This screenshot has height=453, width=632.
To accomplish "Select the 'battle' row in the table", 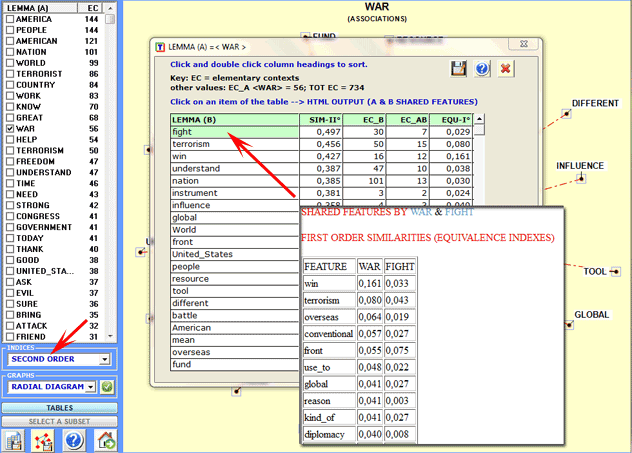I will point(234,316).
